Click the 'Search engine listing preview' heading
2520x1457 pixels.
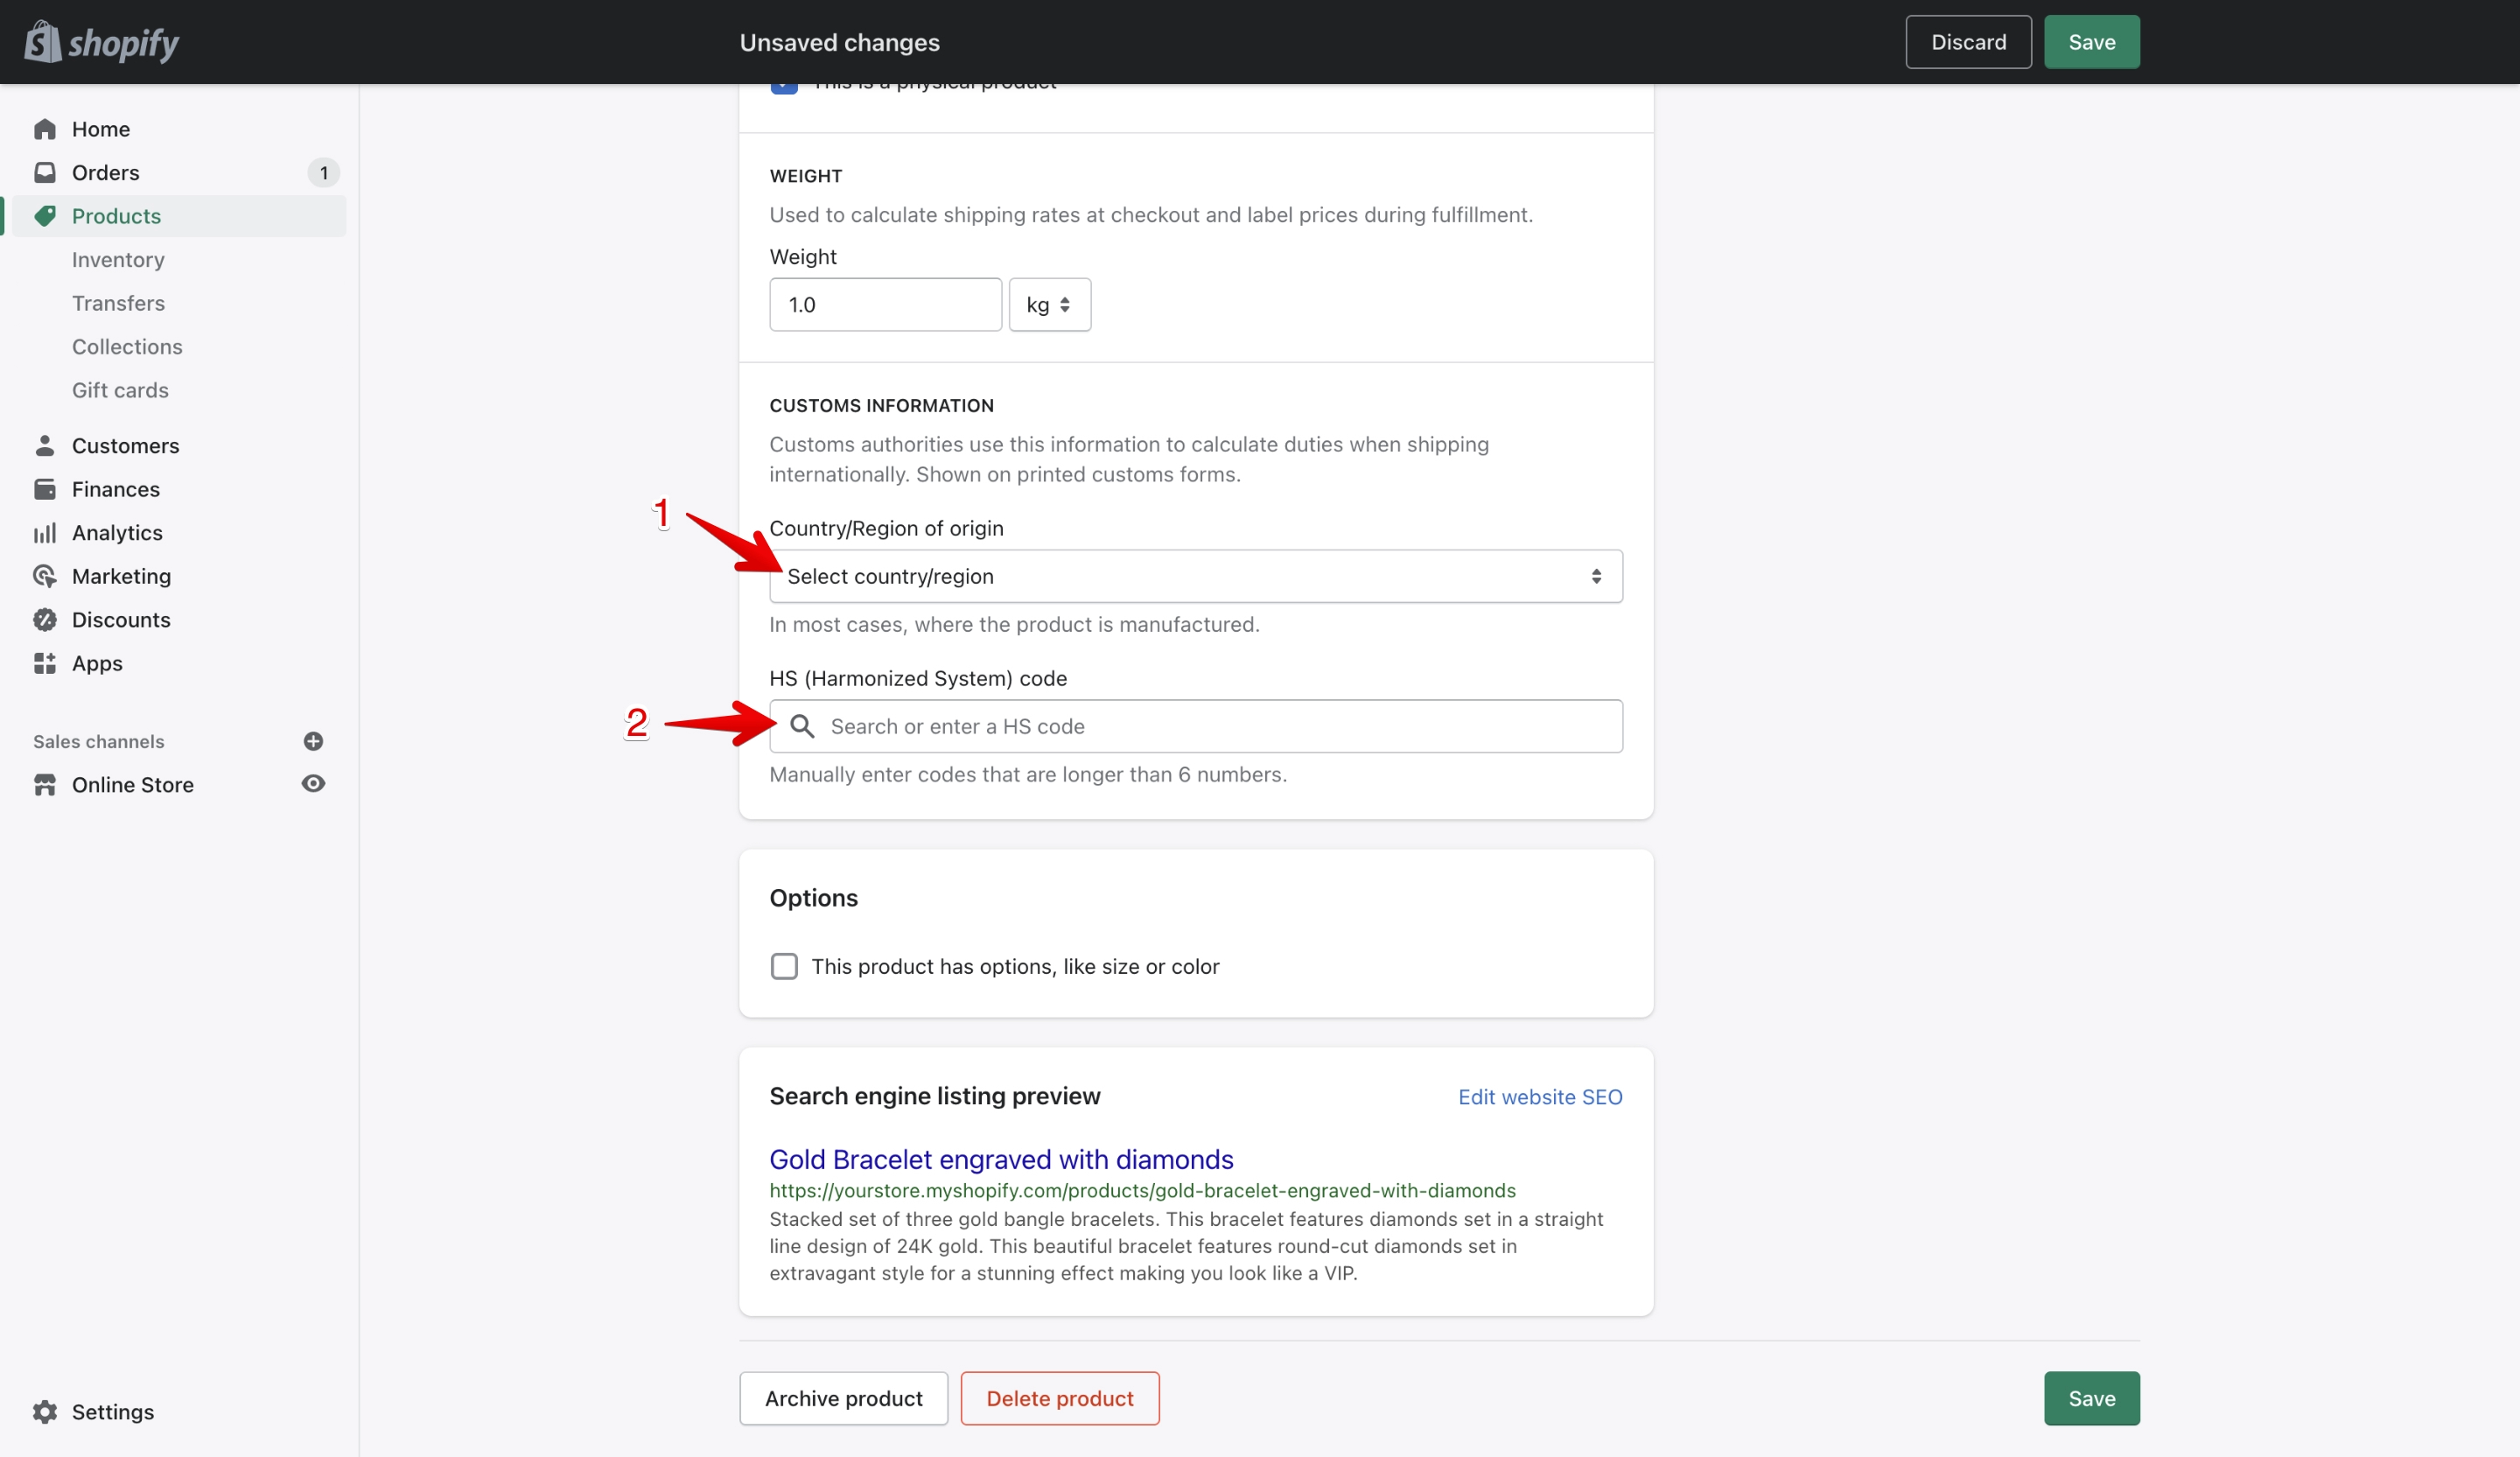pyautogui.click(x=935, y=1096)
